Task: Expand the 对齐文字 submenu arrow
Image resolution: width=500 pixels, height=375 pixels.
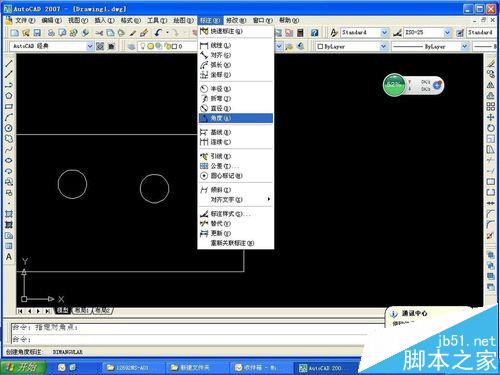Action: coord(269,199)
